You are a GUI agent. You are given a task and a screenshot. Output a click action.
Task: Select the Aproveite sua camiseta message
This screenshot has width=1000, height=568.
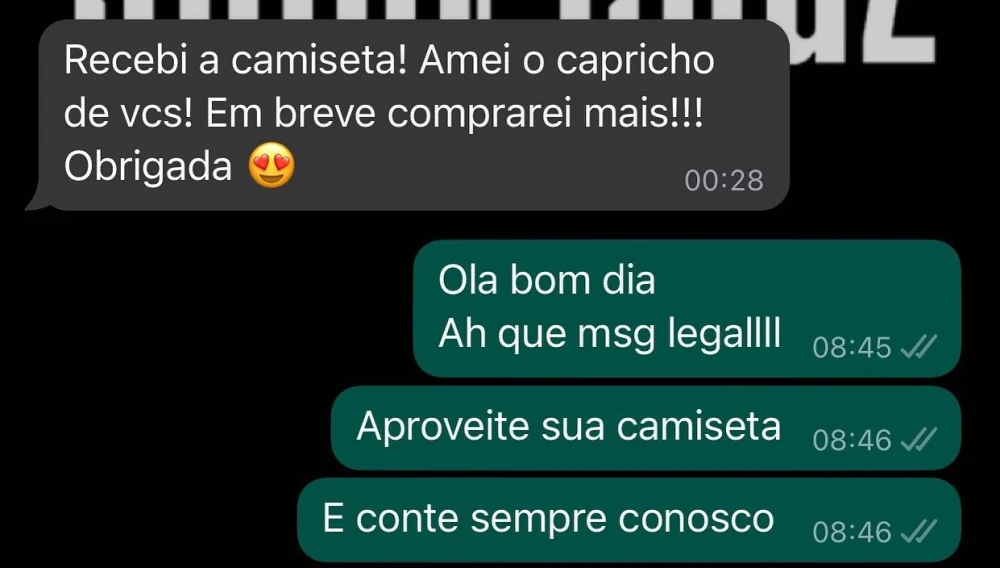(x=645, y=428)
